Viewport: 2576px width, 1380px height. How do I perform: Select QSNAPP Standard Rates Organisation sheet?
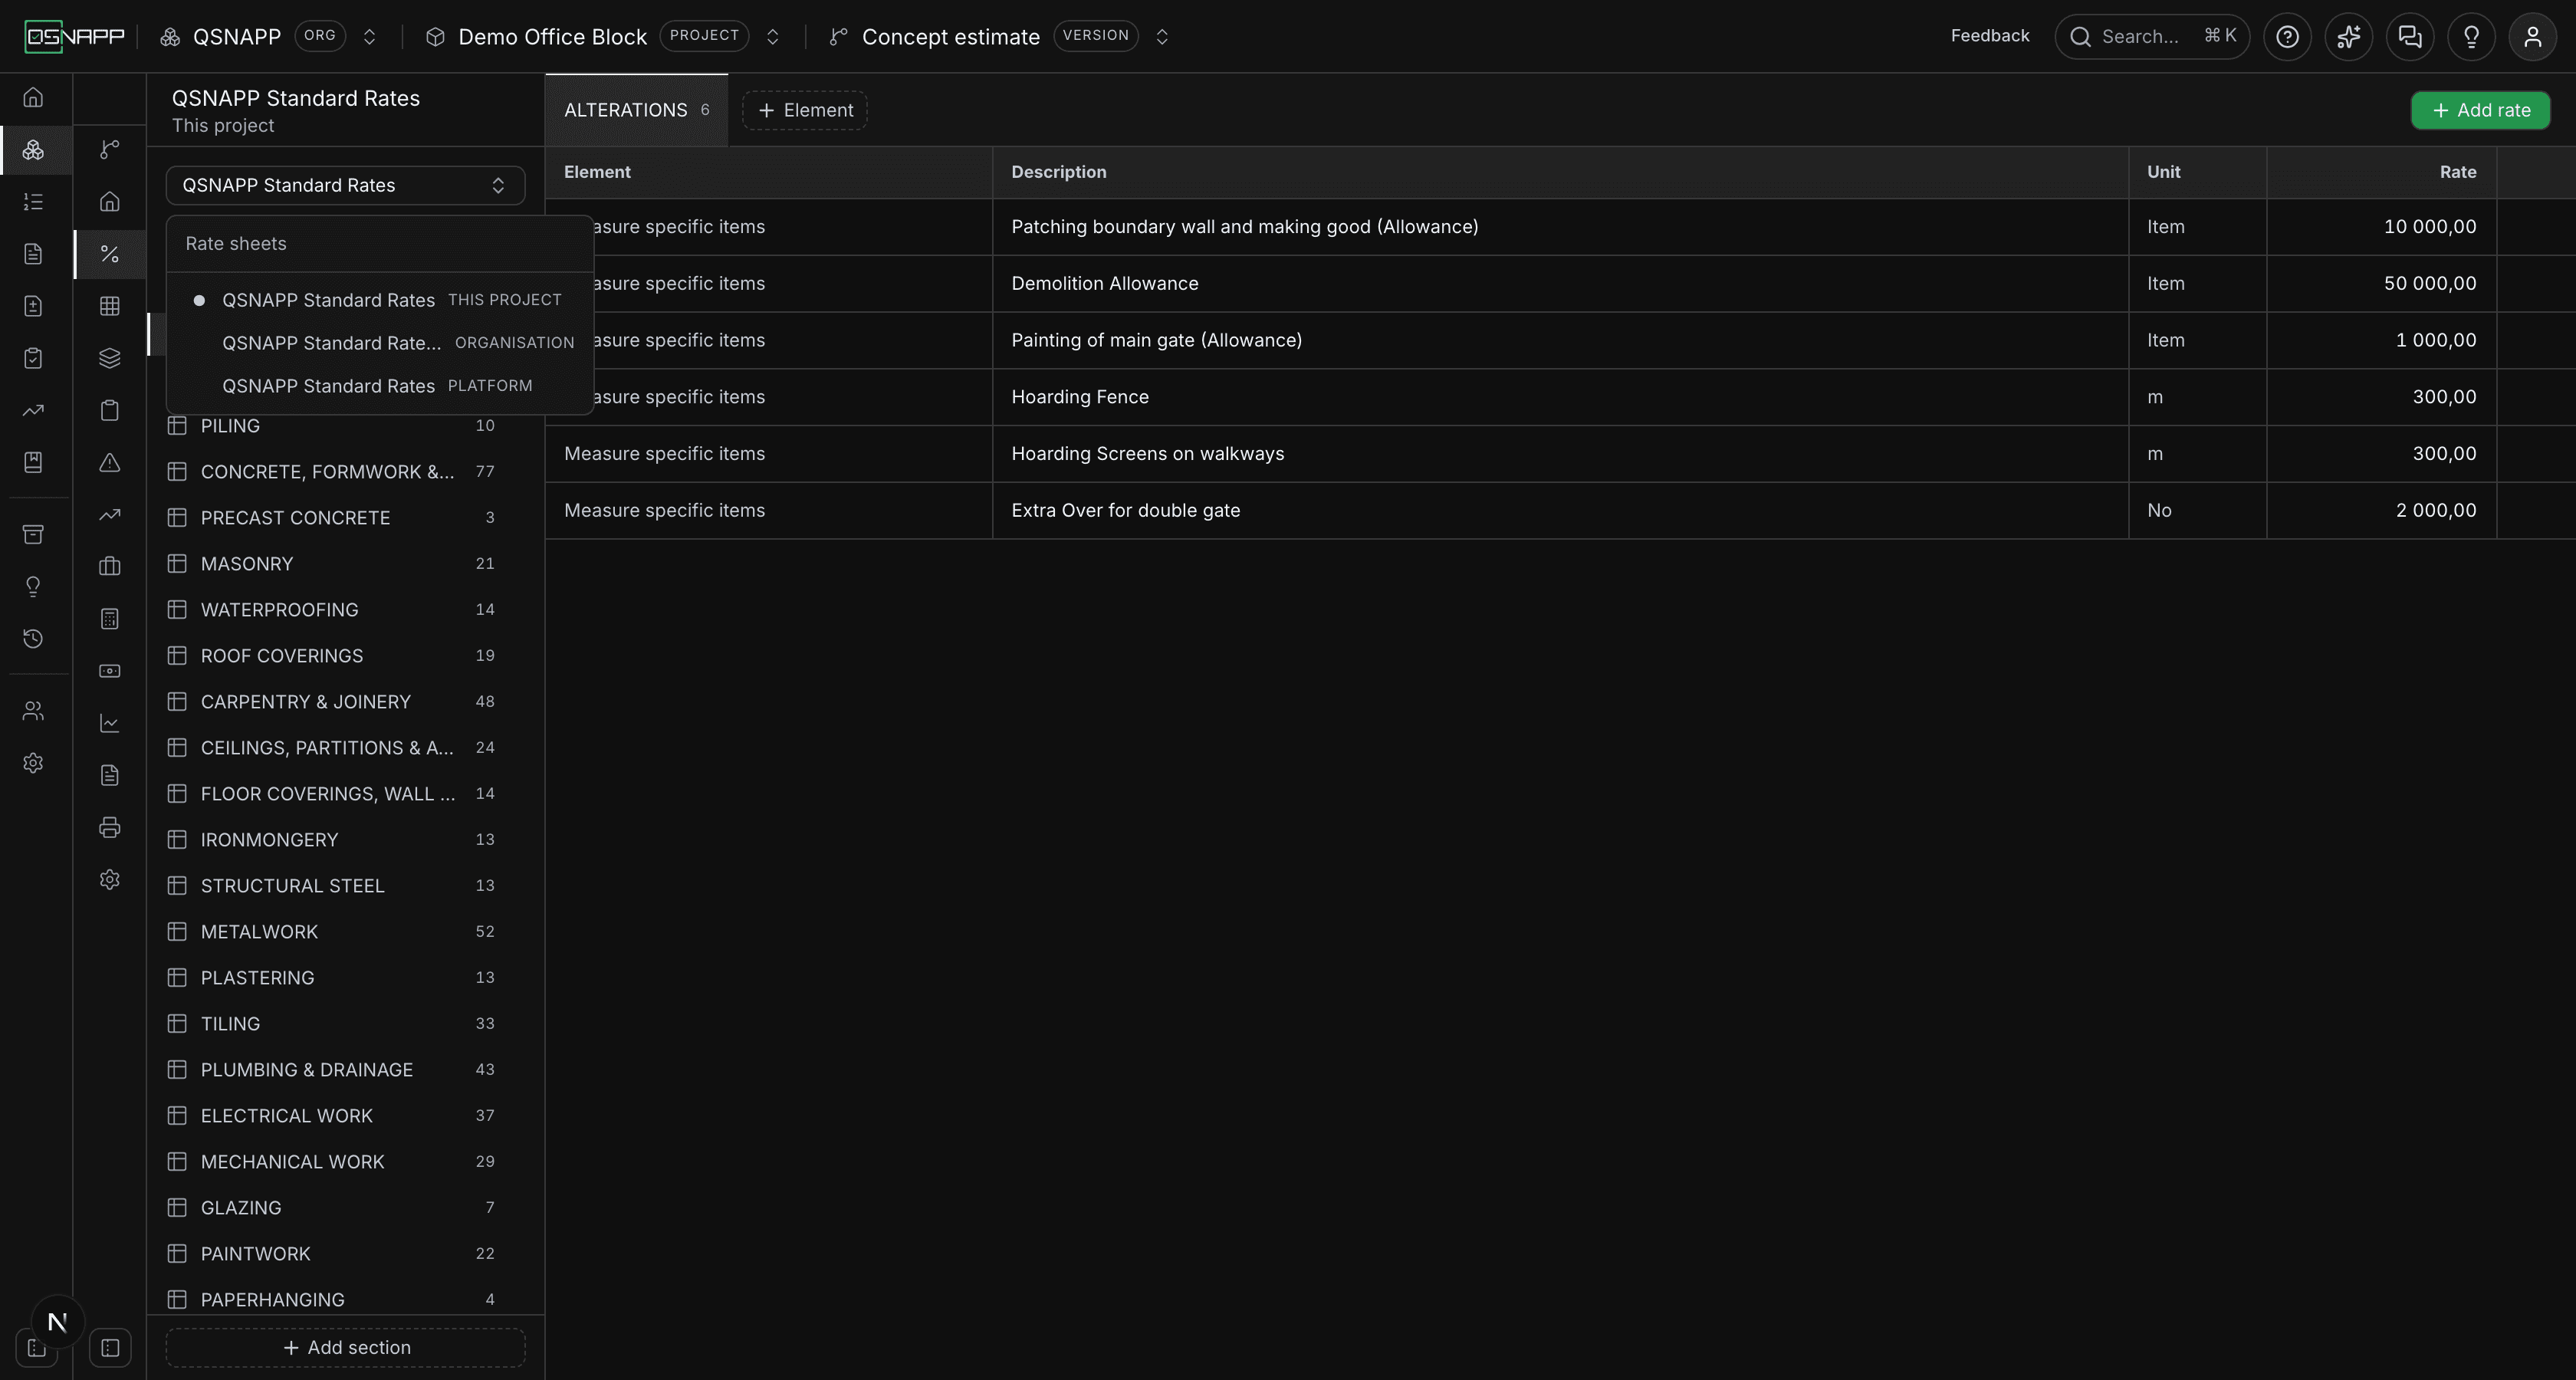379,343
